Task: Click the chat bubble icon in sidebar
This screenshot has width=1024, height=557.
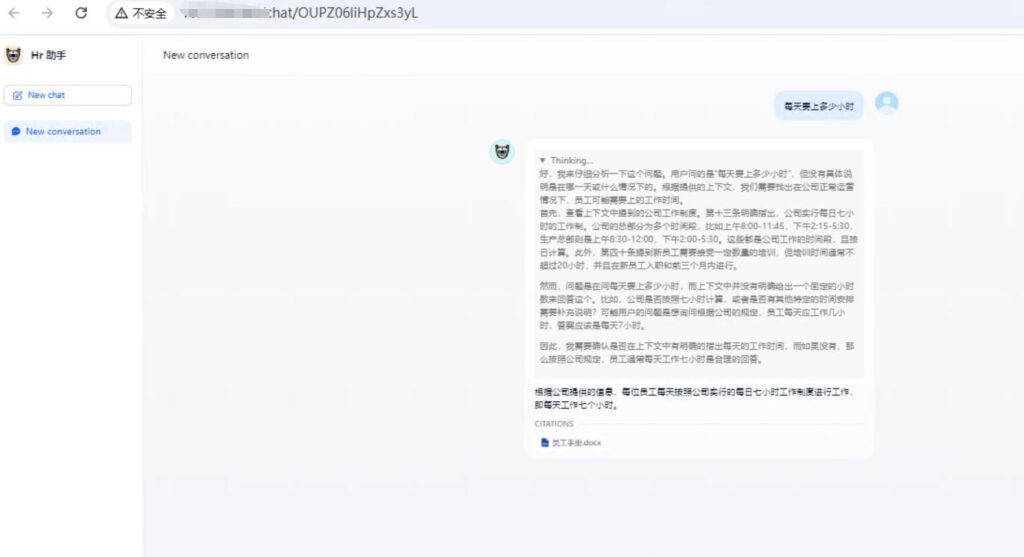Action: 16,131
